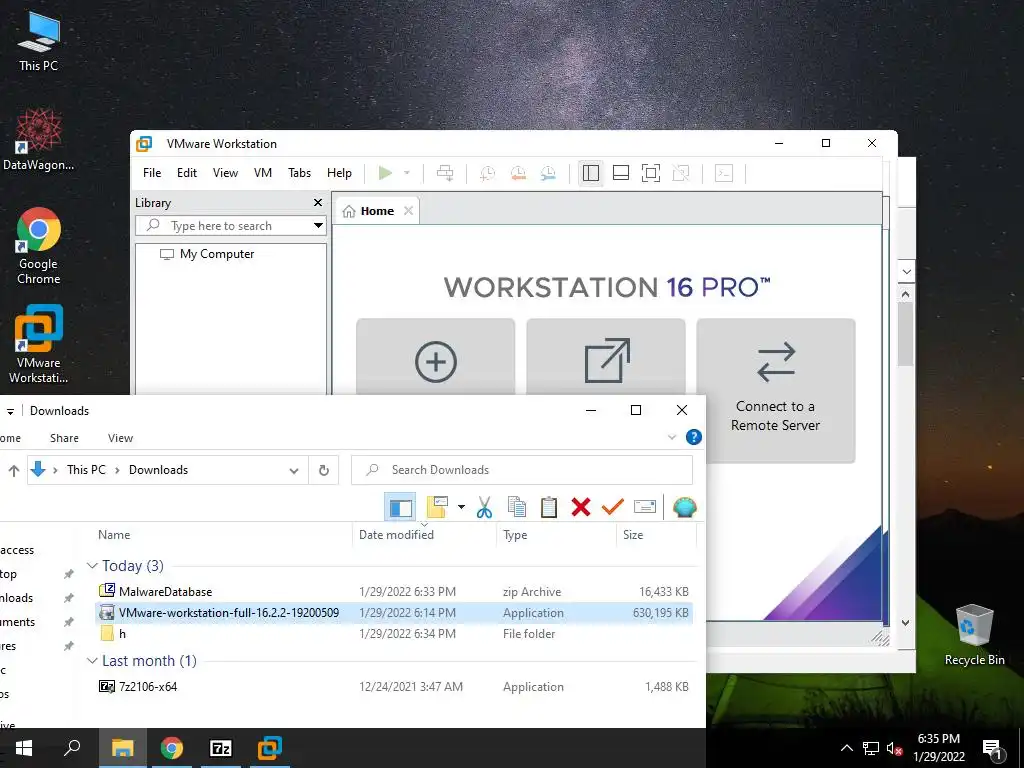Toggle the preview pane layout icon
The image size is (1024, 768).
(x=400, y=507)
